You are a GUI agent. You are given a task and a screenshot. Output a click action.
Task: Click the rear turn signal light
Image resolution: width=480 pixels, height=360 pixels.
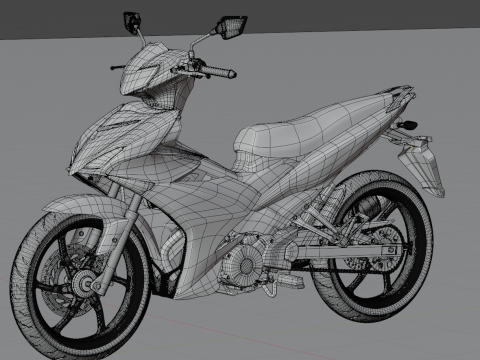click(408, 125)
